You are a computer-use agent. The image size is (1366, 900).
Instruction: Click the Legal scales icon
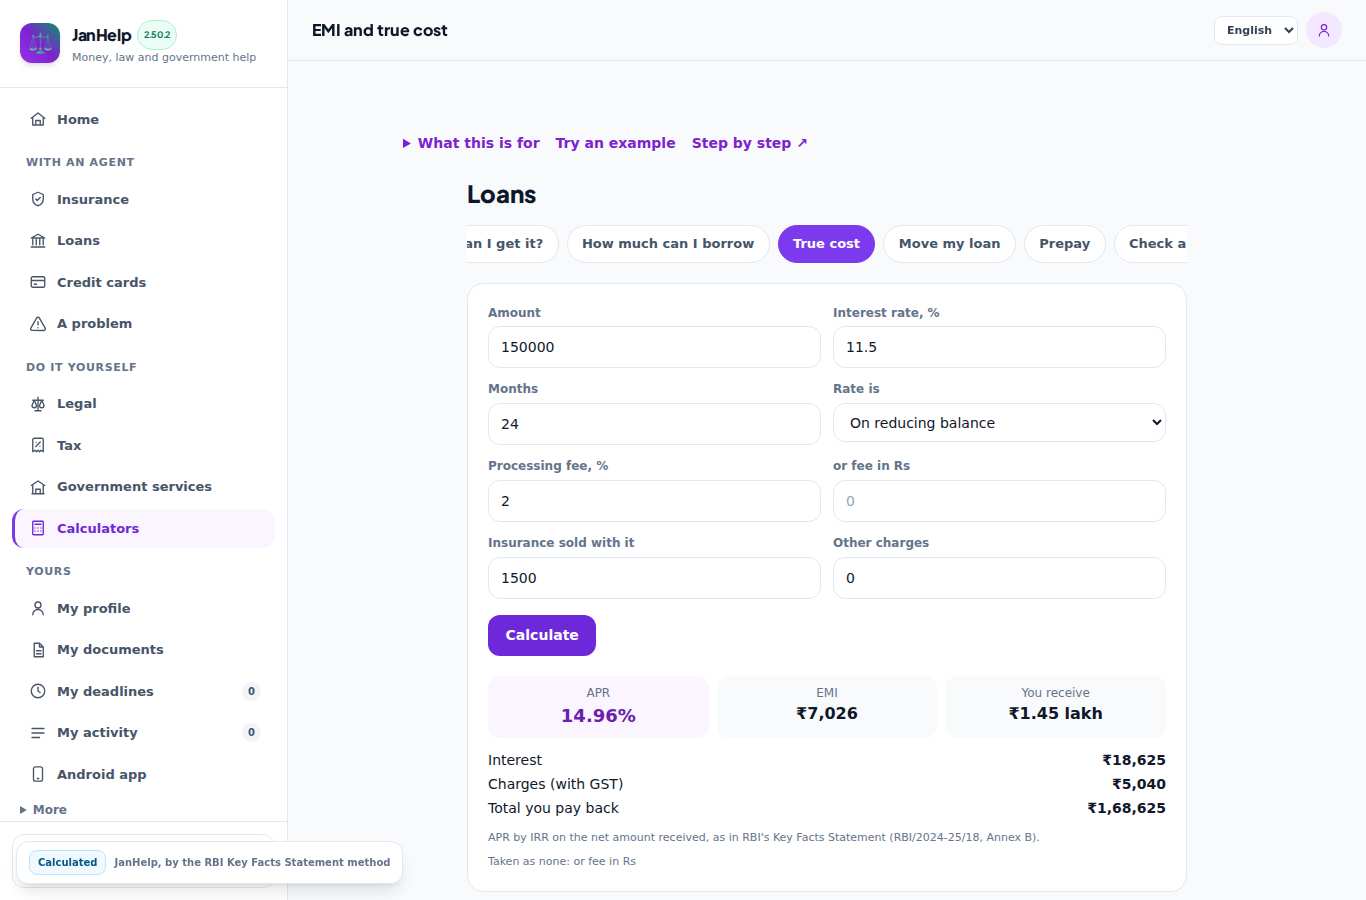tap(38, 404)
